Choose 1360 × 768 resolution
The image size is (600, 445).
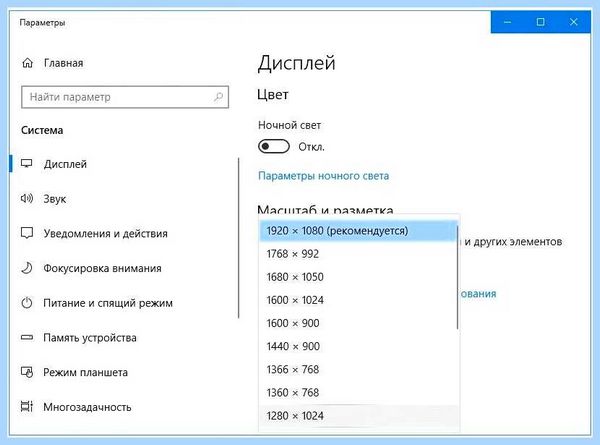(358, 393)
